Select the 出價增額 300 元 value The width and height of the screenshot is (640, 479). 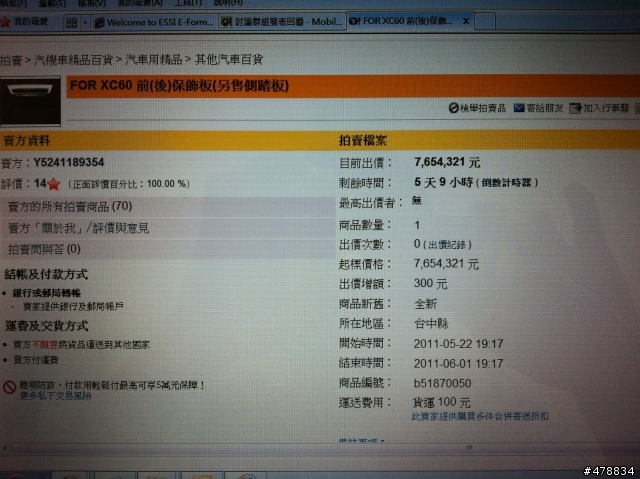pos(430,284)
